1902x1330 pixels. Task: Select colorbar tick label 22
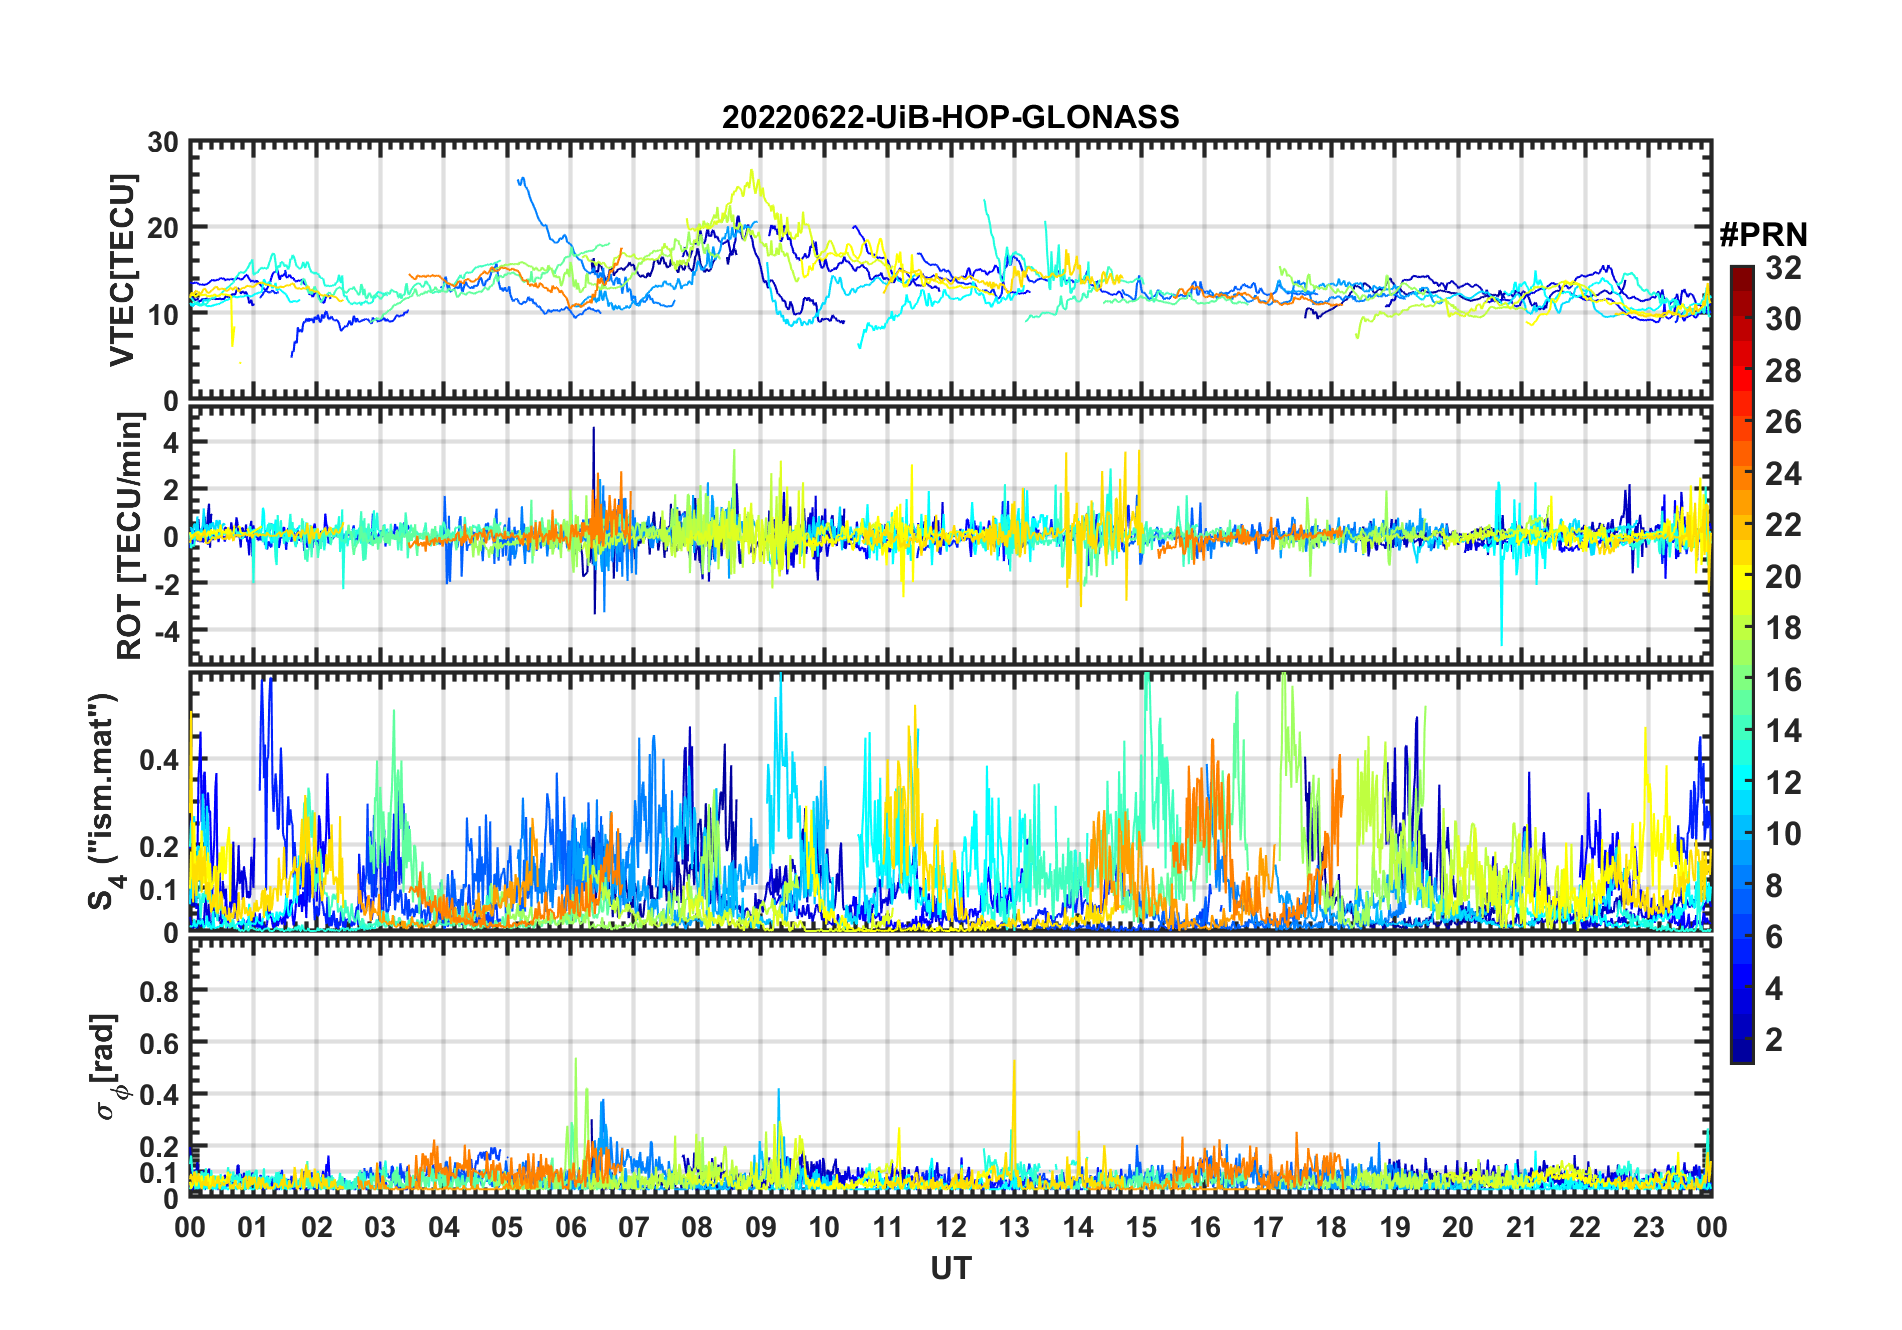point(1783,525)
